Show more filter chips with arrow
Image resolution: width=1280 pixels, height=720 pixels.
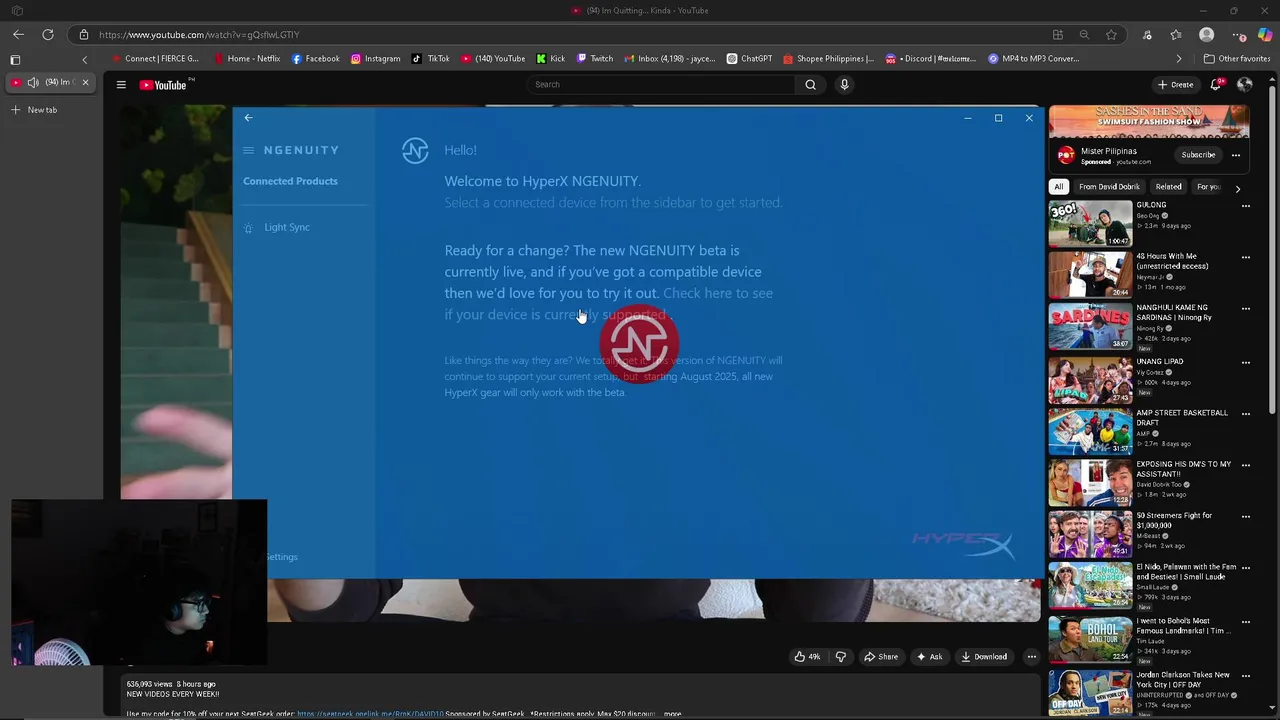click(x=1237, y=188)
